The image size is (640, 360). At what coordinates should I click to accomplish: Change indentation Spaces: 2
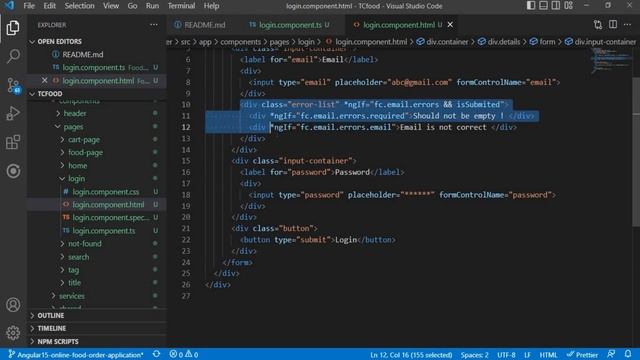[475, 355]
